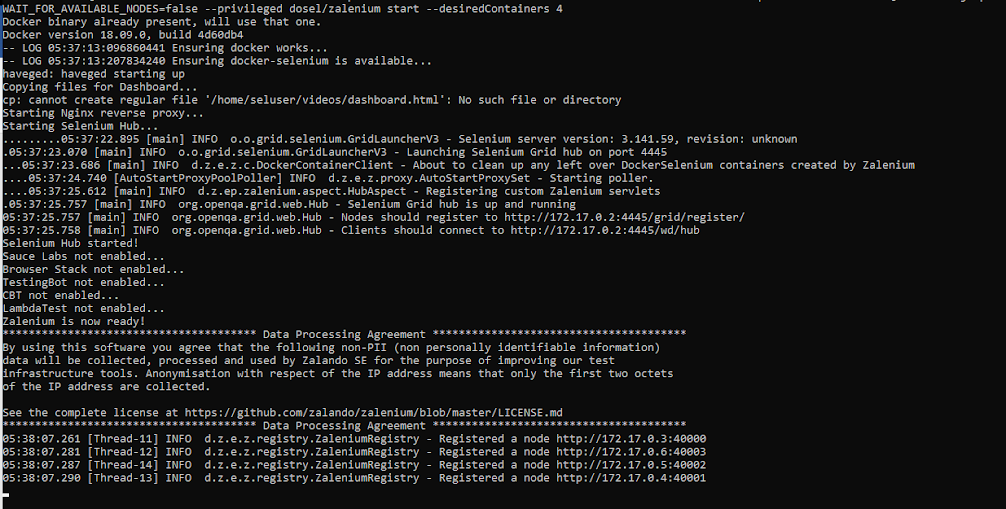This screenshot has width=1006, height=509.
Task: Open registered node URL 172.17.0.3:40000
Action: [x=631, y=438]
